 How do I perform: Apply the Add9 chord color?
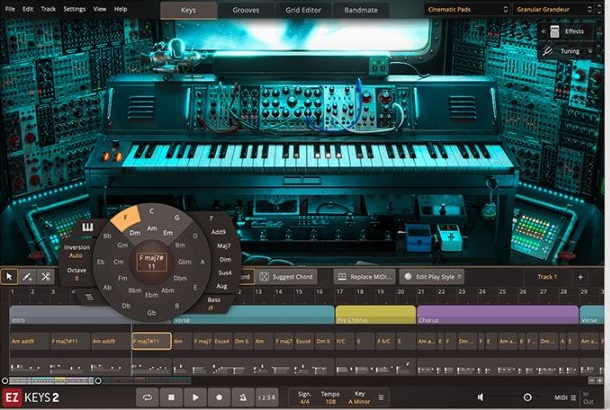[x=218, y=232]
